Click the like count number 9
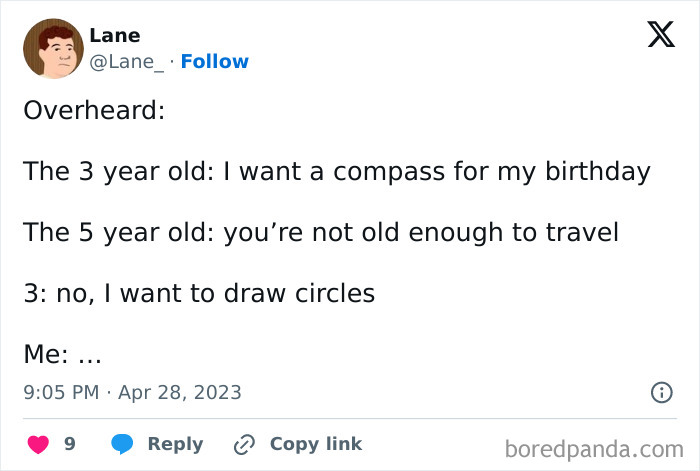Viewport: 700px width, 471px height. 70,444
